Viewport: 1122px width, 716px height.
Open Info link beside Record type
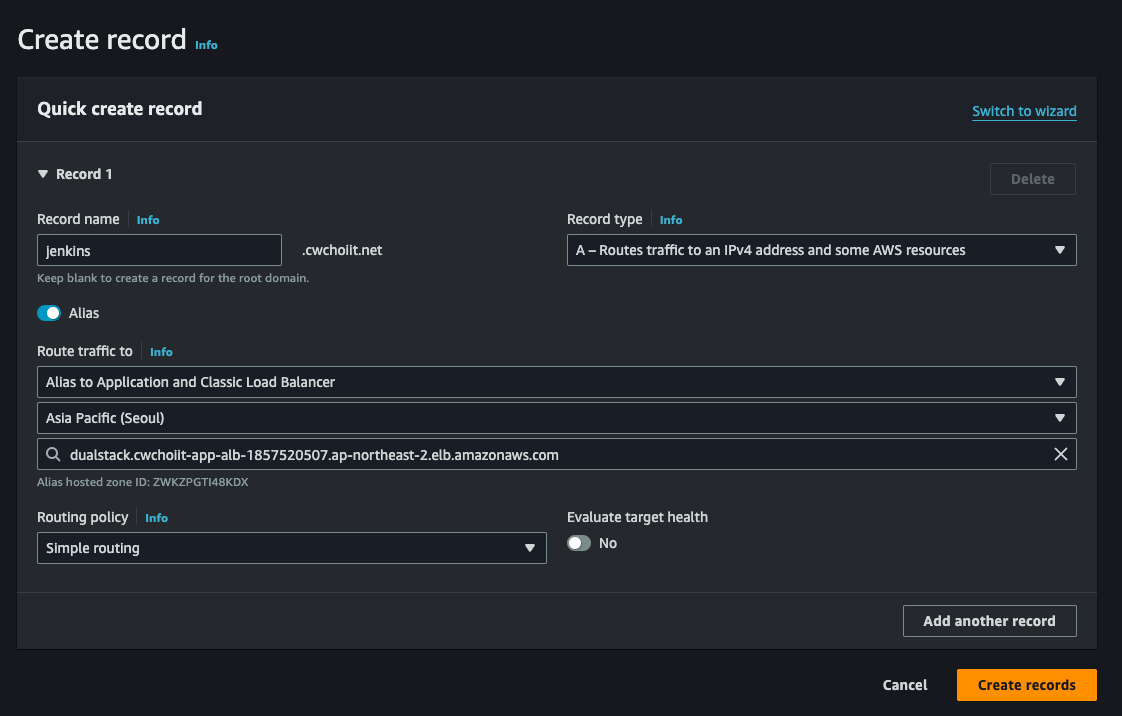point(670,220)
